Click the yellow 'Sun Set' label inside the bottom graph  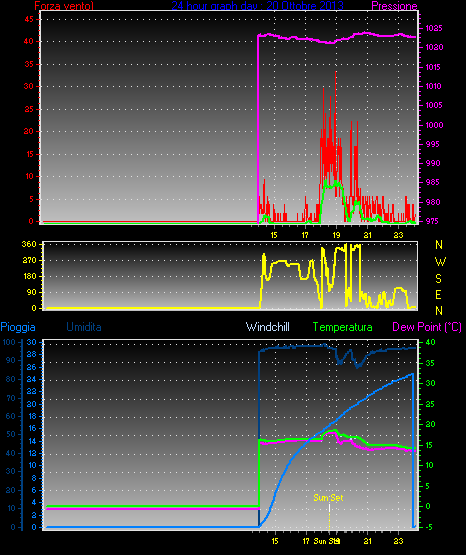pos(328,498)
